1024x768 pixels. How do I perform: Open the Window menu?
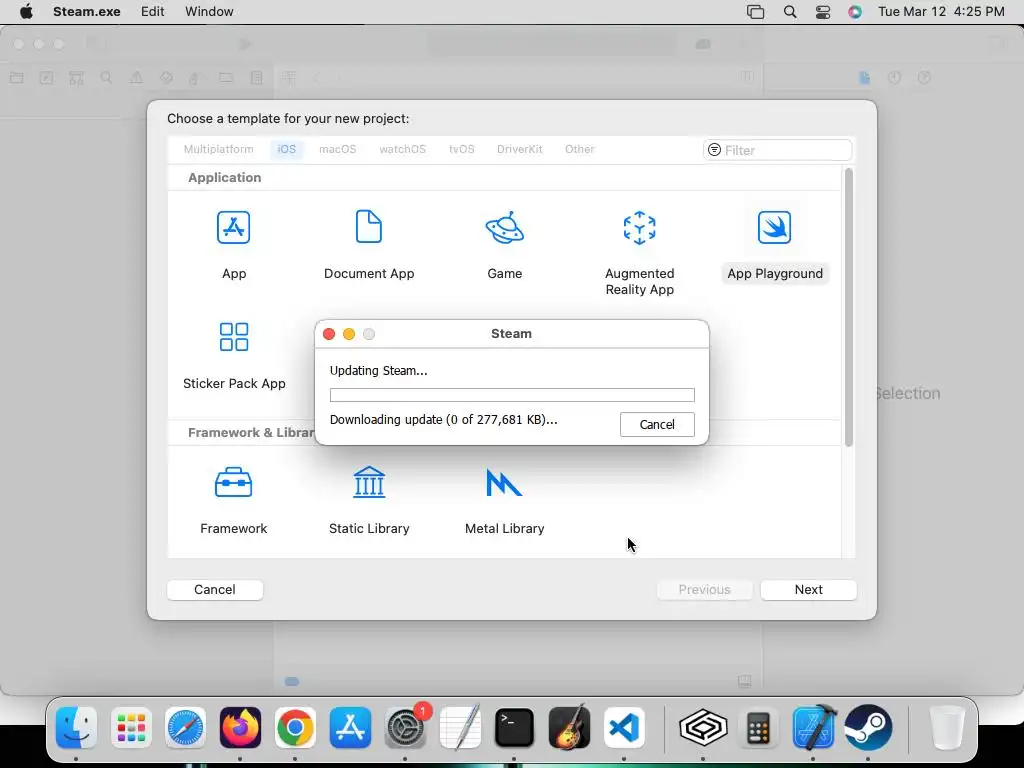(209, 12)
